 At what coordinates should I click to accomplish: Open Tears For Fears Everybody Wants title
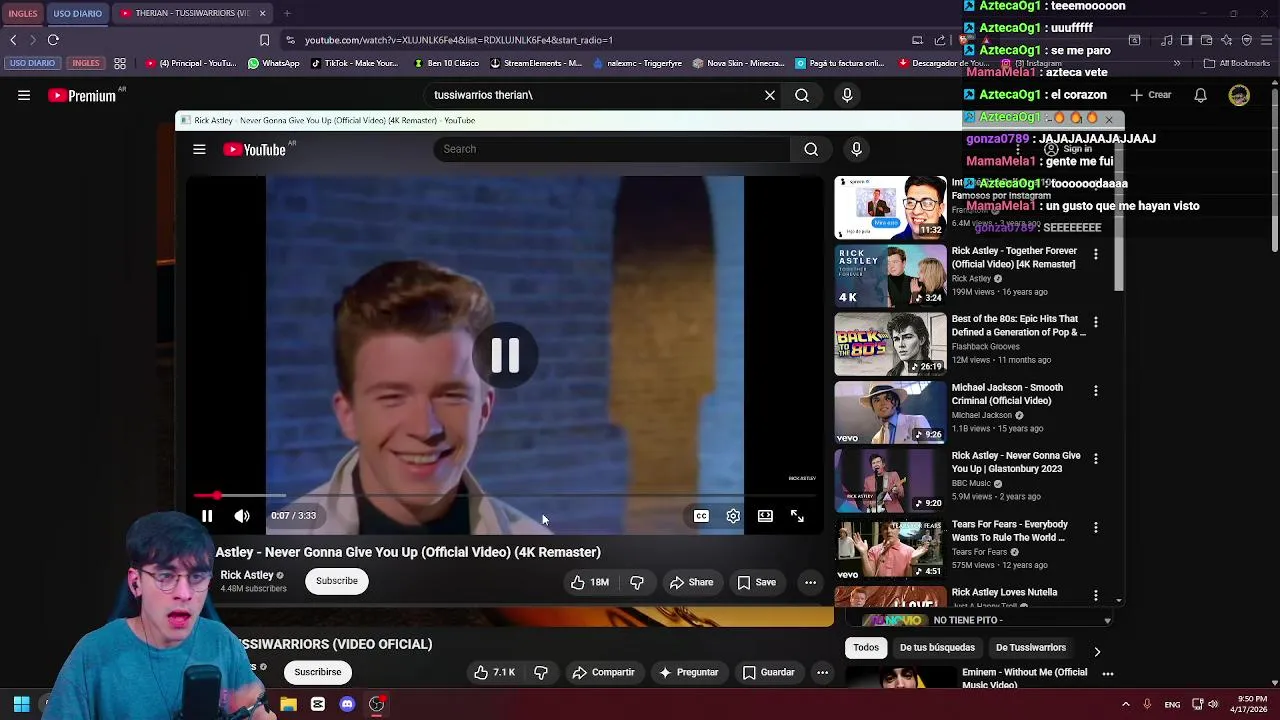[1009, 531]
